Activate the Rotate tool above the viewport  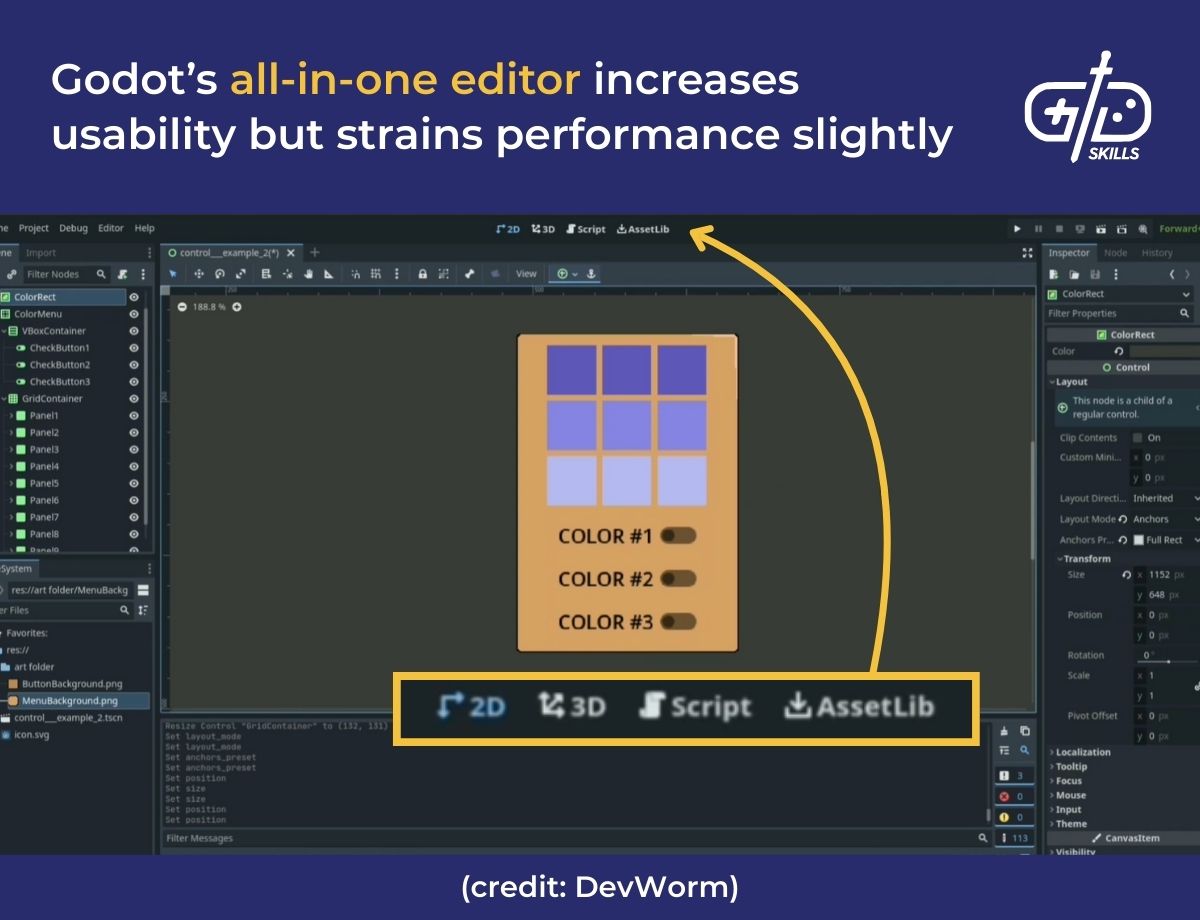220,273
